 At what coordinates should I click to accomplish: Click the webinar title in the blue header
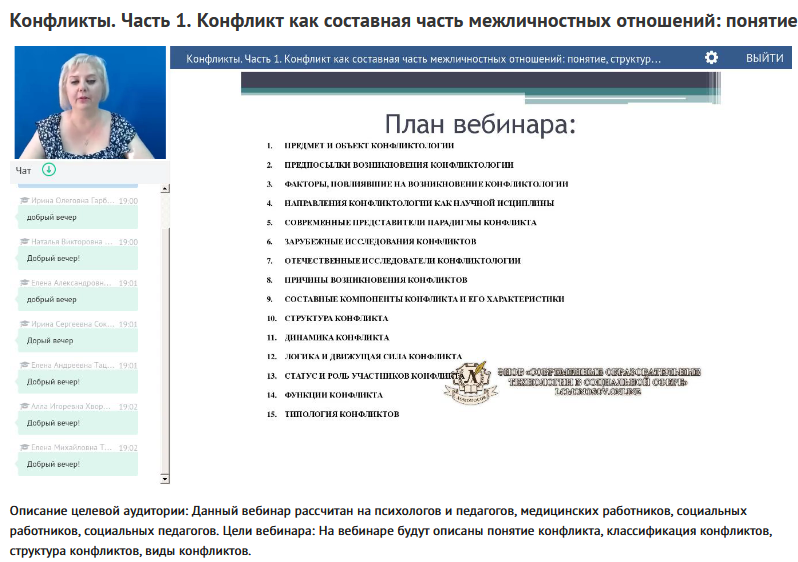tap(423, 59)
